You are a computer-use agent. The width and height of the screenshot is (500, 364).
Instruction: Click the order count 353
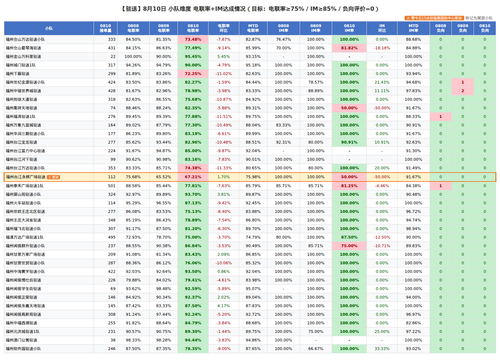click(x=112, y=168)
